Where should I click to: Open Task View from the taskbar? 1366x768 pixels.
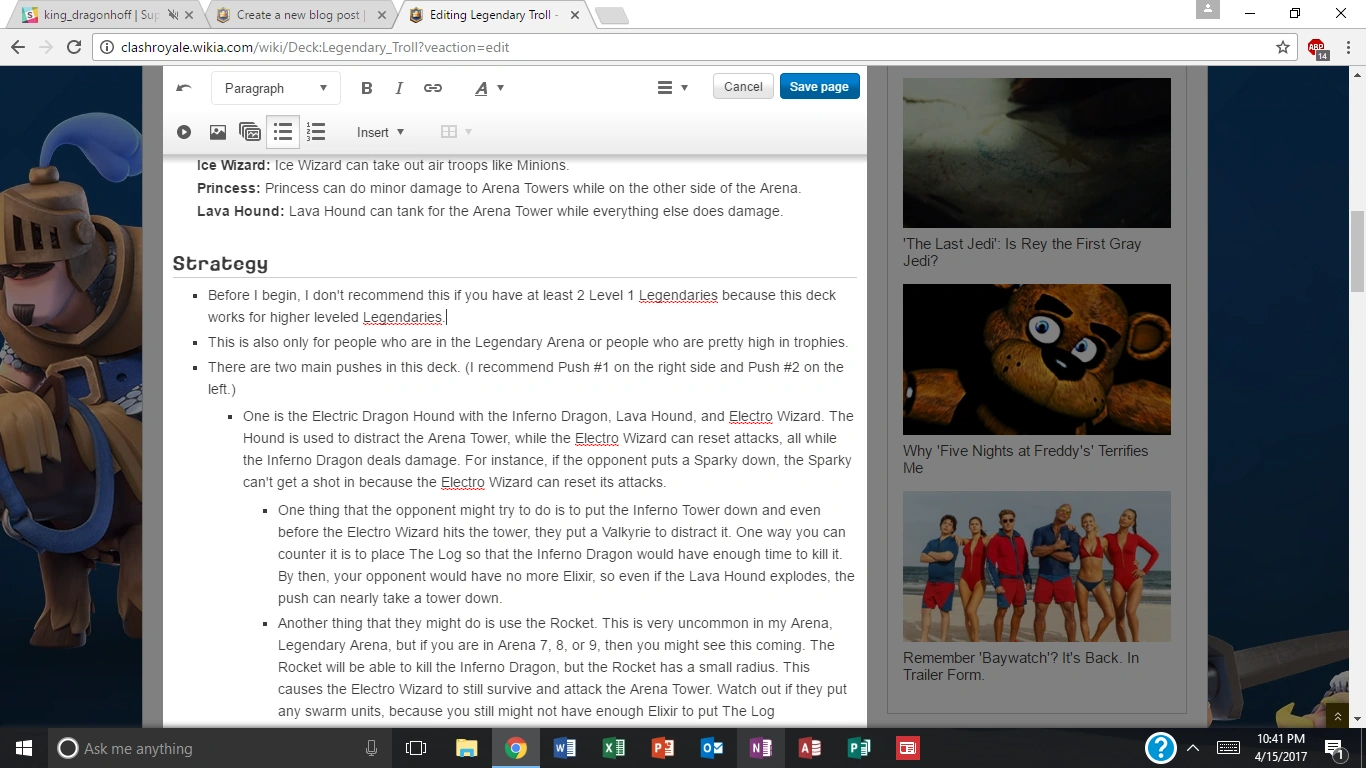coord(416,748)
